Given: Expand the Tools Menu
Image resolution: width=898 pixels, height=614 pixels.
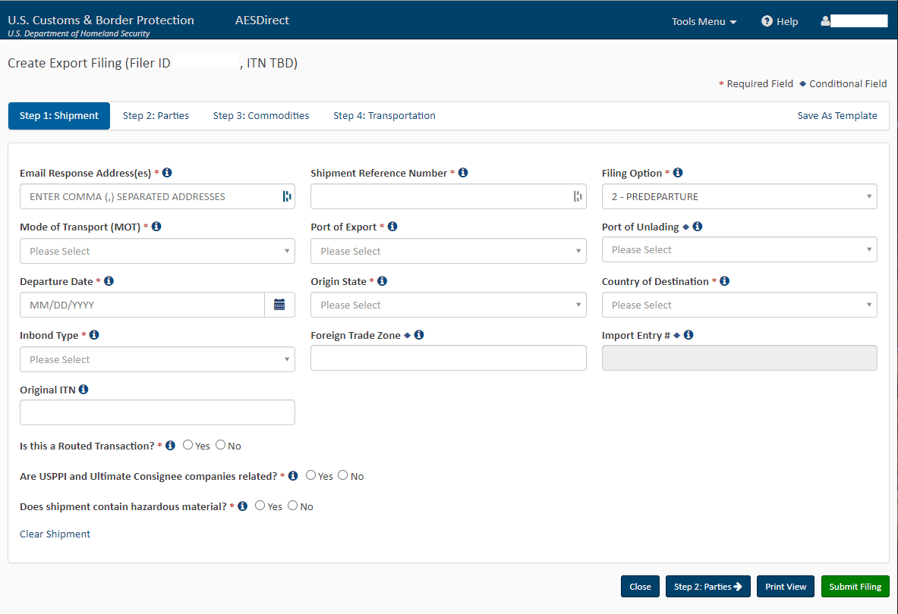Looking at the screenshot, I should [x=703, y=20].
